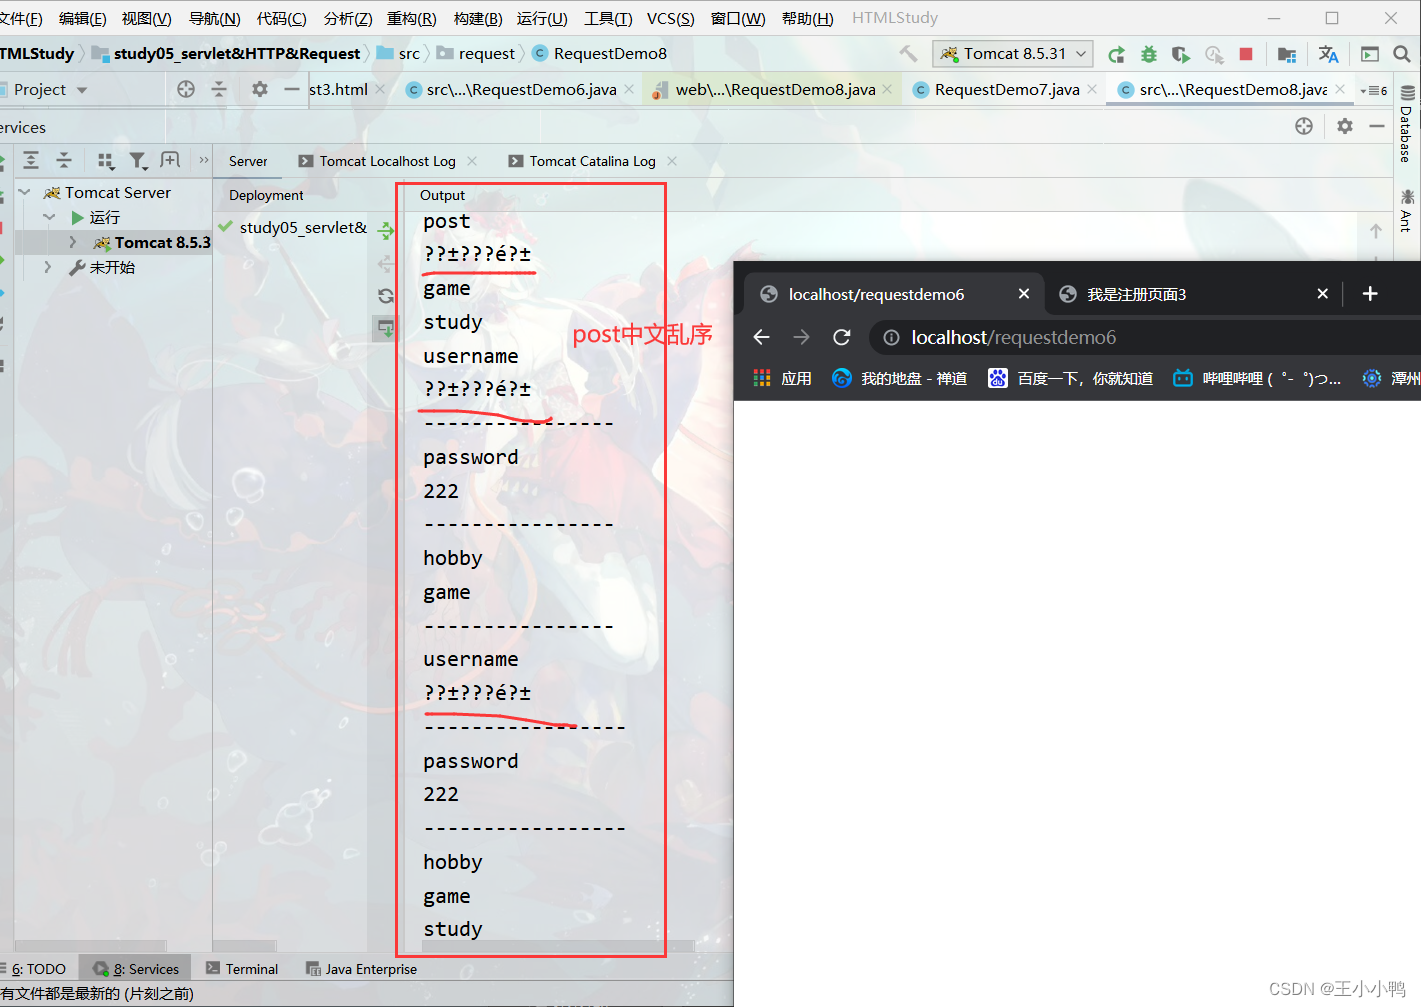Image resolution: width=1421 pixels, height=1007 pixels.
Task: Close the Tomcat Catalina Log tab
Action: [x=672, y=161]
